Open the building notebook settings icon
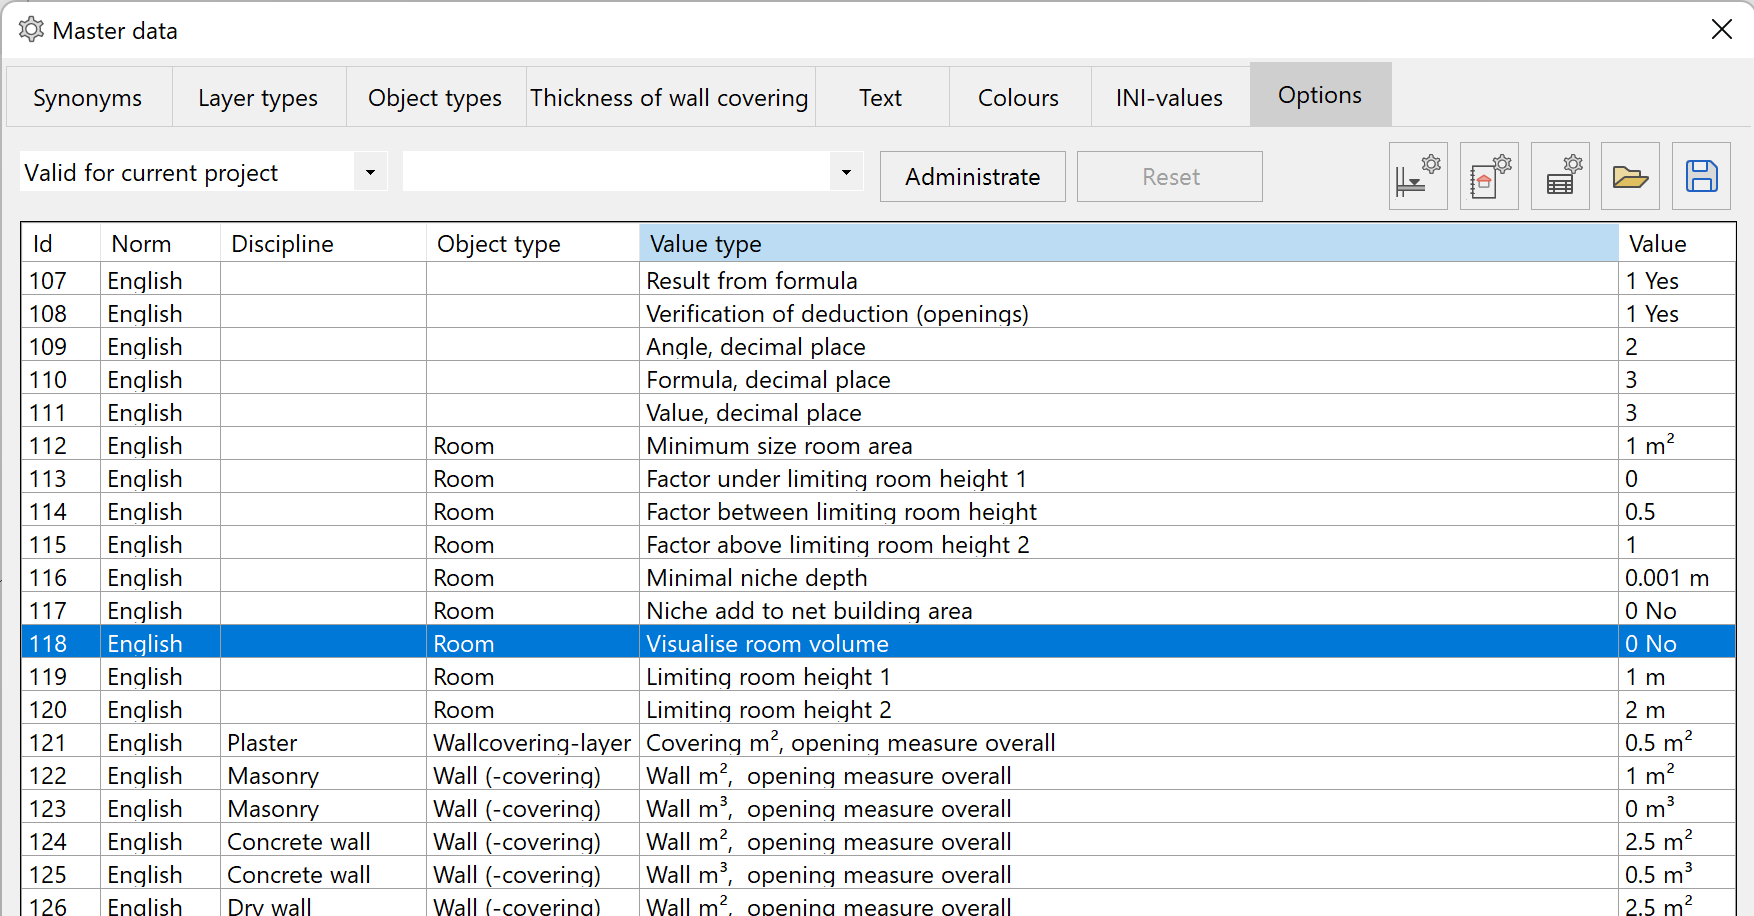1754x916 pixels. 1489,176
